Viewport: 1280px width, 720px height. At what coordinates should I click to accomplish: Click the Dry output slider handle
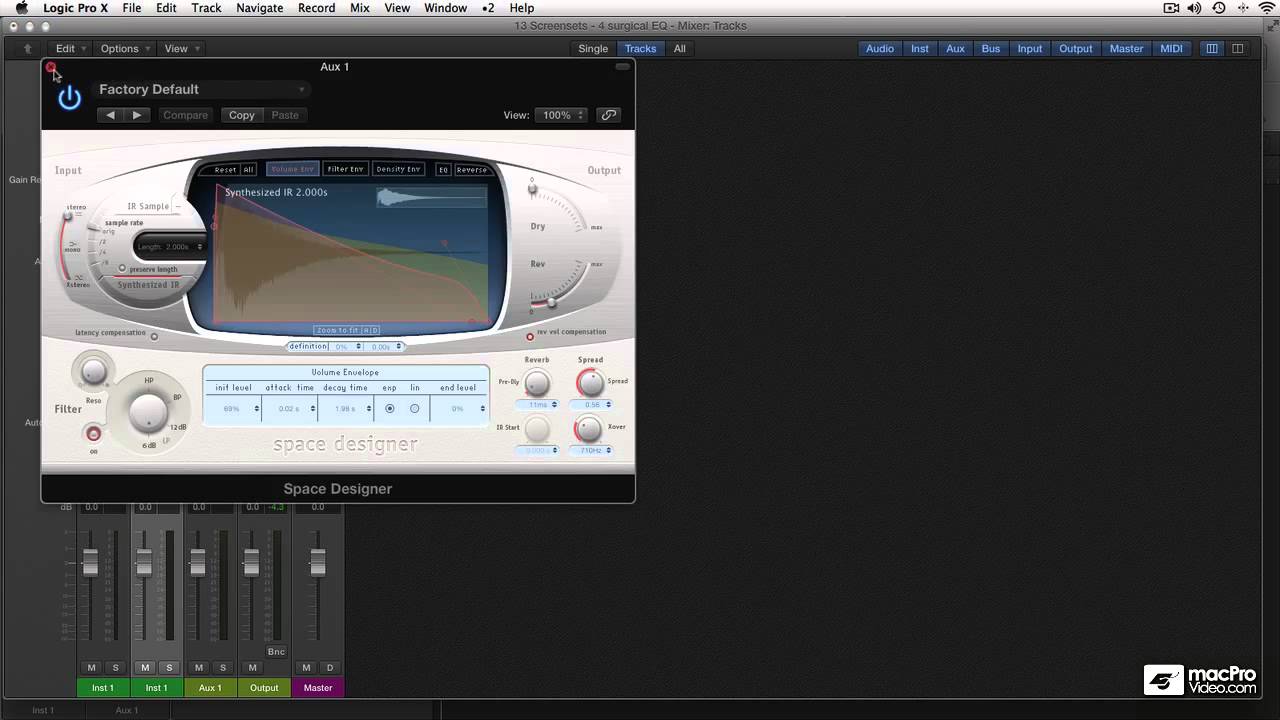[x=533, y=189]
